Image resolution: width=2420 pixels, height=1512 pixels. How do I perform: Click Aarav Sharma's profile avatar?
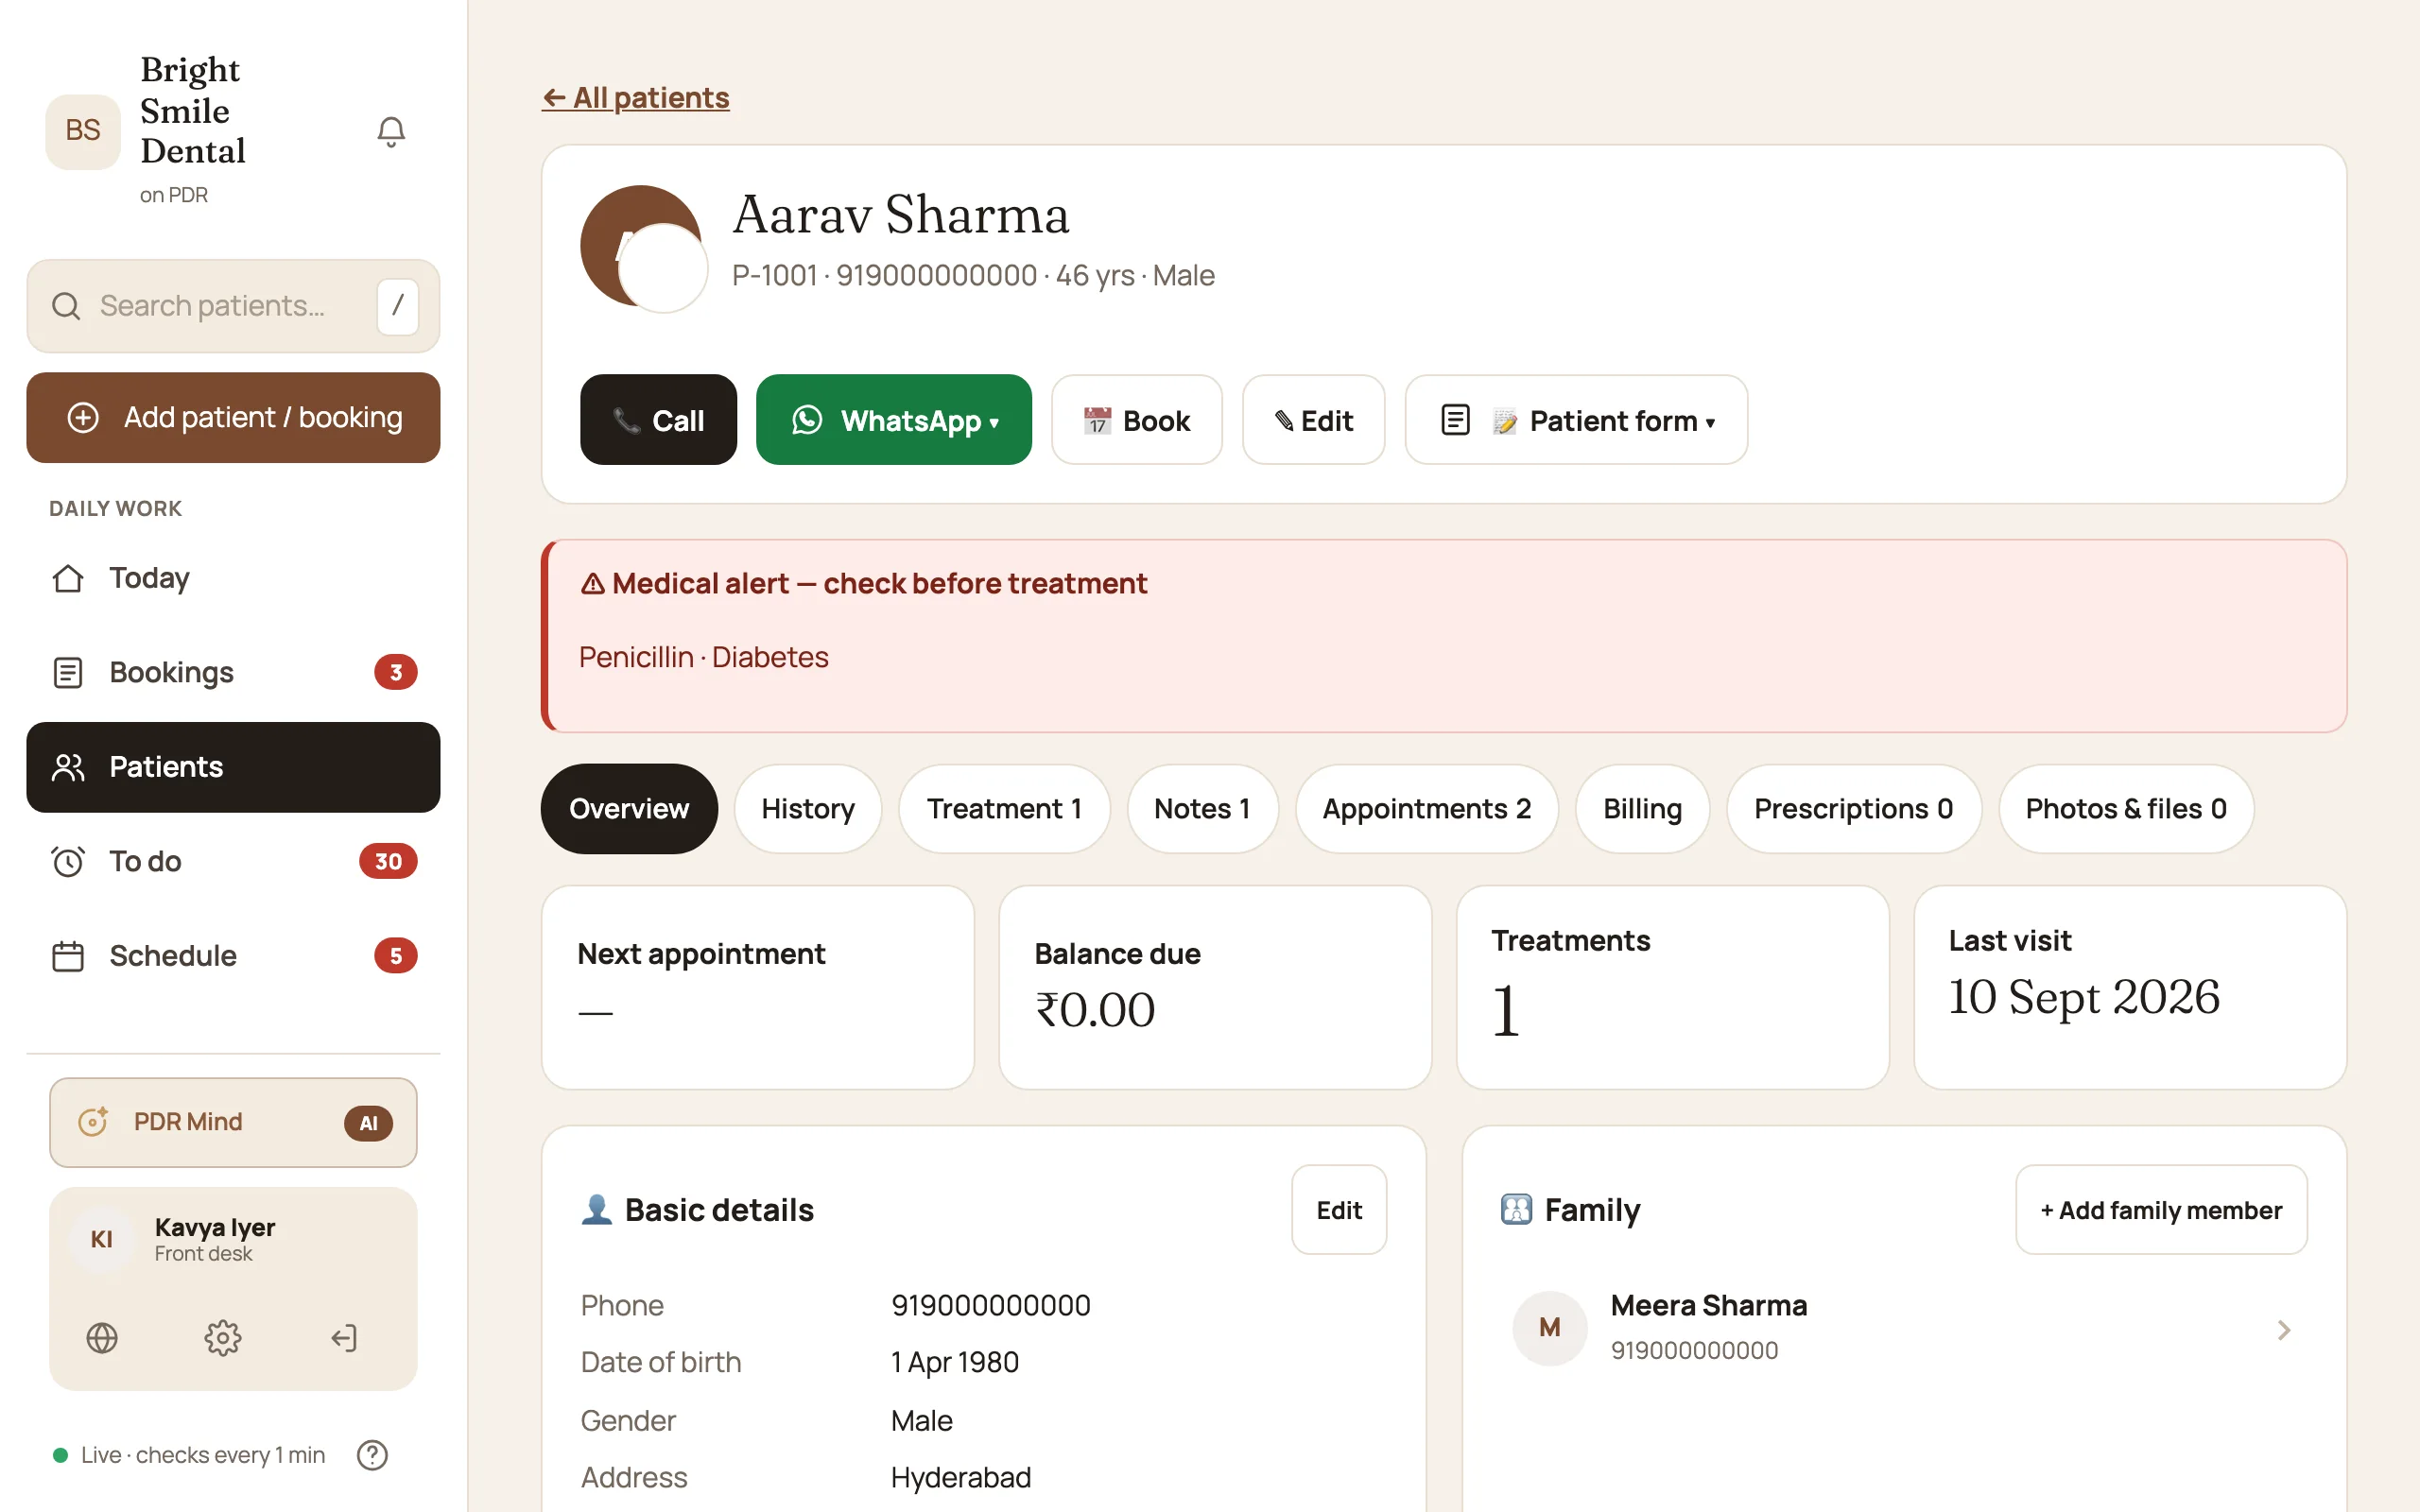click(643, 247)
